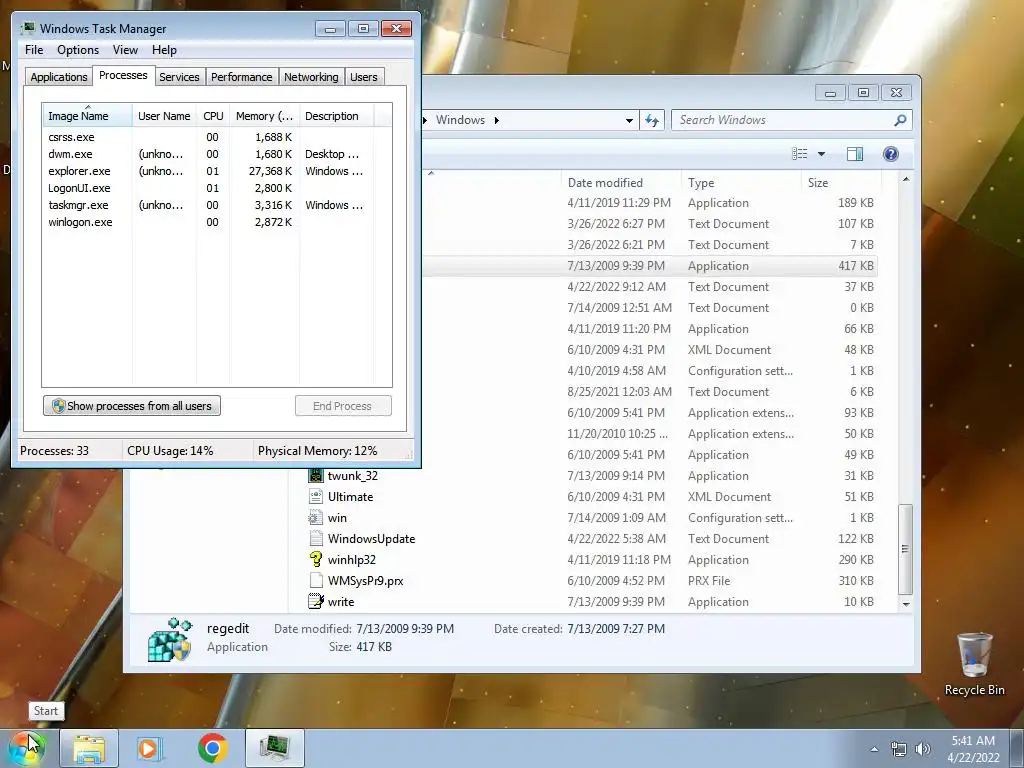Screen dimensions: 1024x768
Task: Click the write application icon
Action: pyautogui.click(x=316, y=601)
